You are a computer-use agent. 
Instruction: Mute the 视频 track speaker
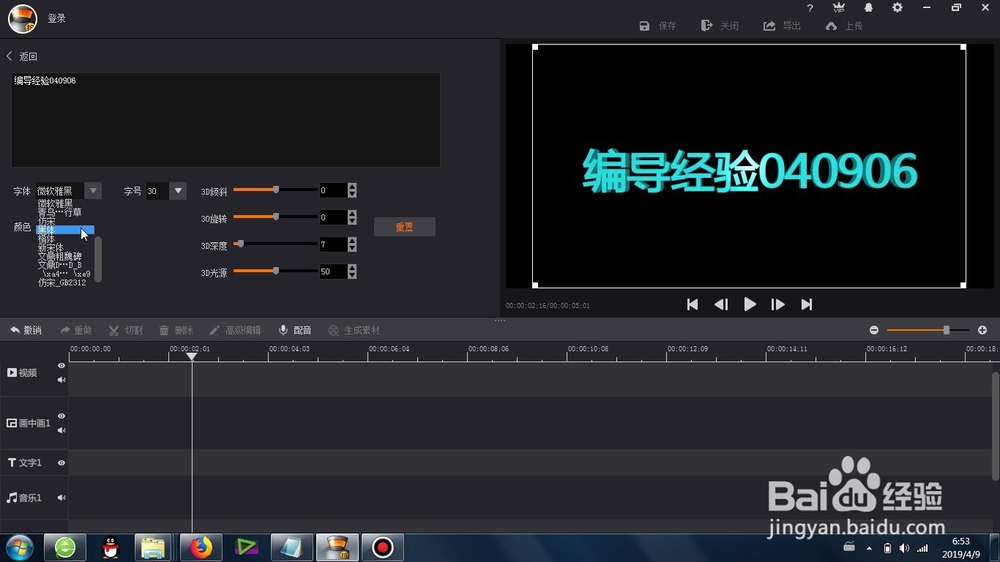[x=61, y=380]
